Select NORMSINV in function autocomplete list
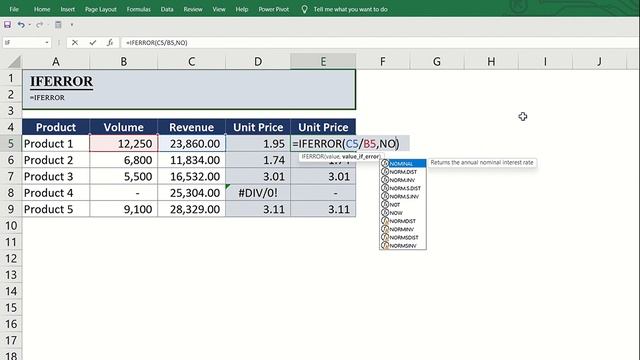Viewport: 640px width, 360px height. tap(403, 245)
